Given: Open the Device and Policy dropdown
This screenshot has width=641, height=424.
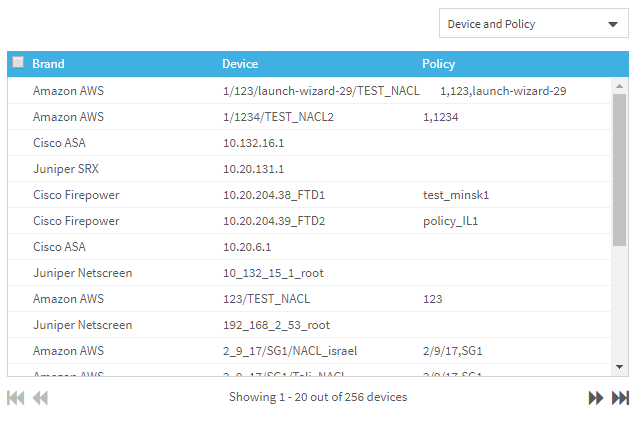Looking at the screenshot, I should 533,24.
